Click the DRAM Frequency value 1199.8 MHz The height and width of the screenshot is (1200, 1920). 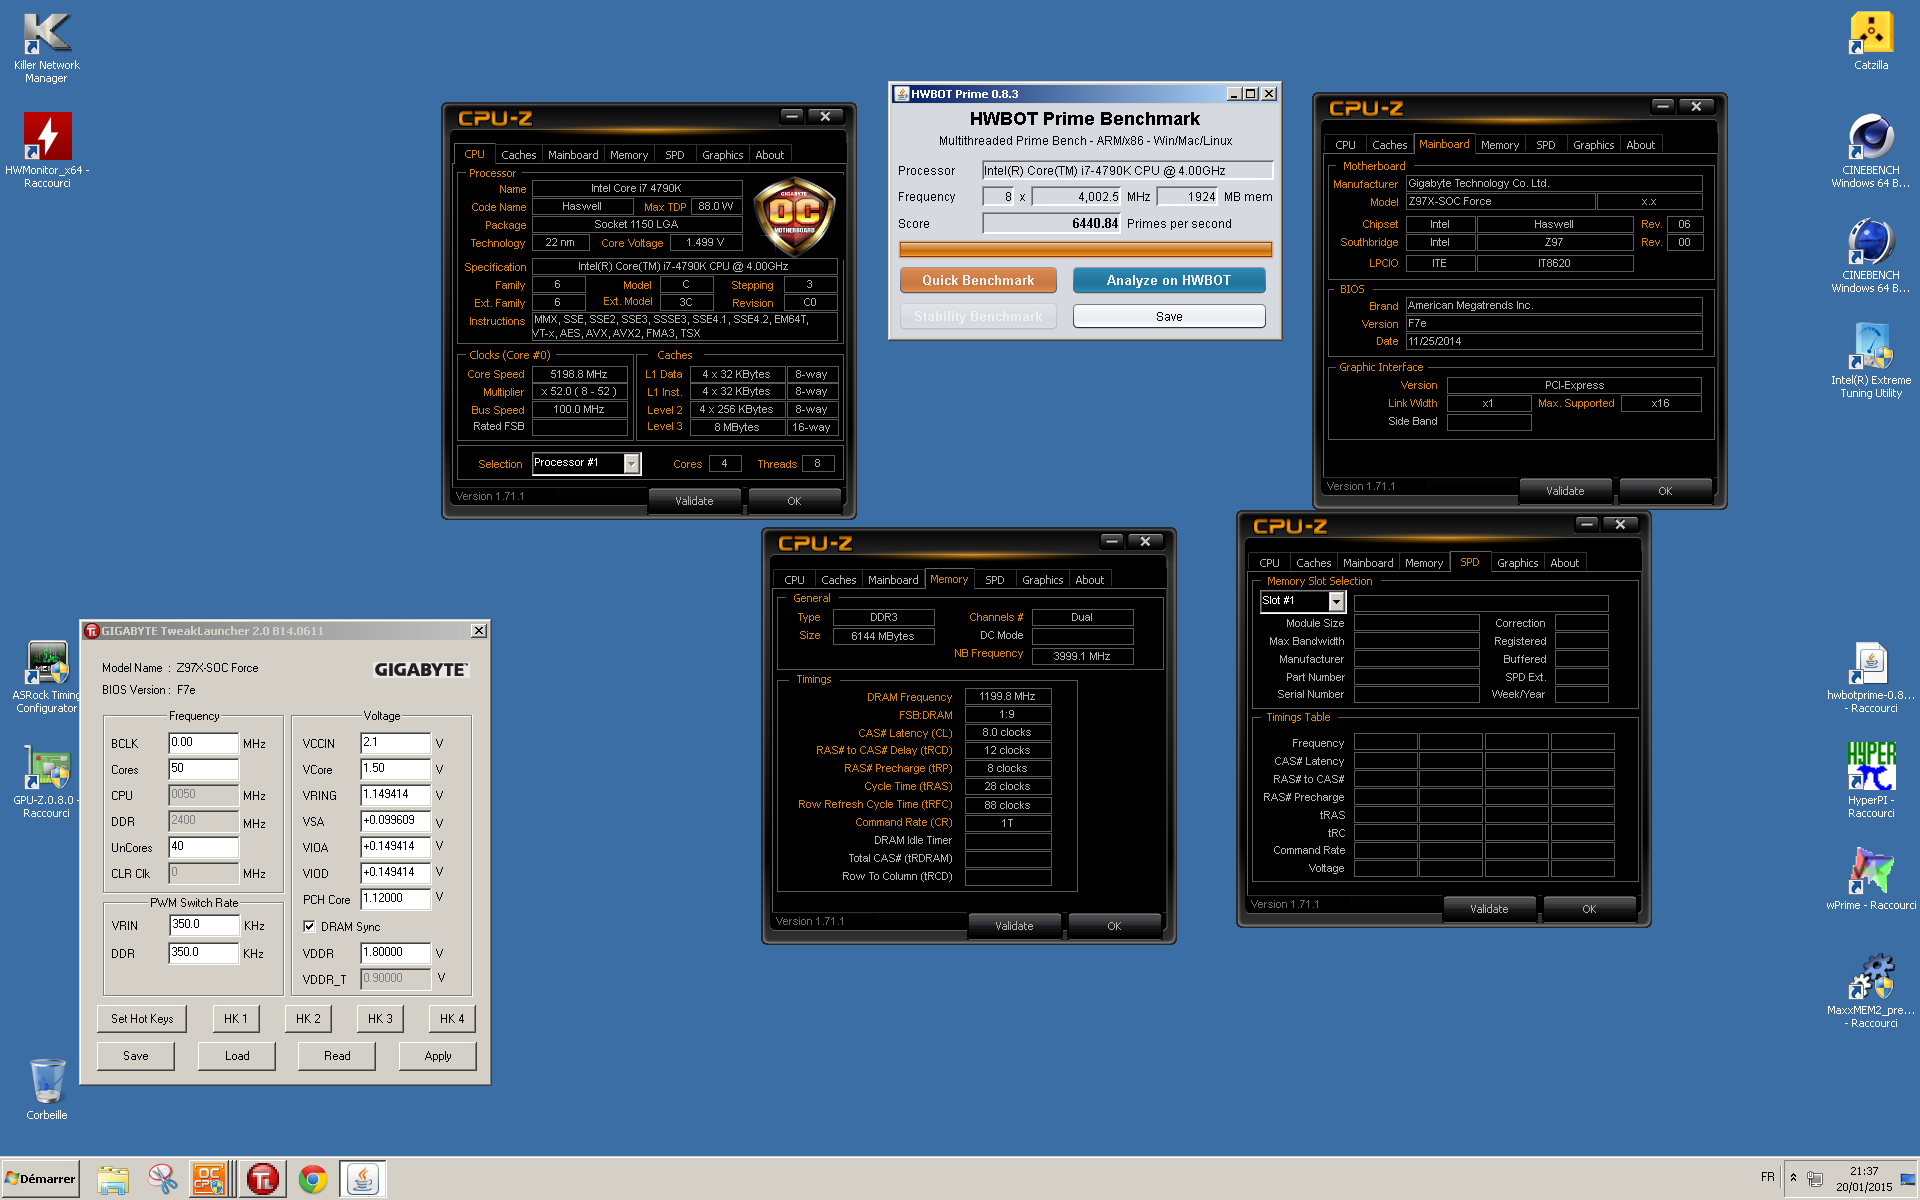pyautogui.click(x=1007, y=697)
